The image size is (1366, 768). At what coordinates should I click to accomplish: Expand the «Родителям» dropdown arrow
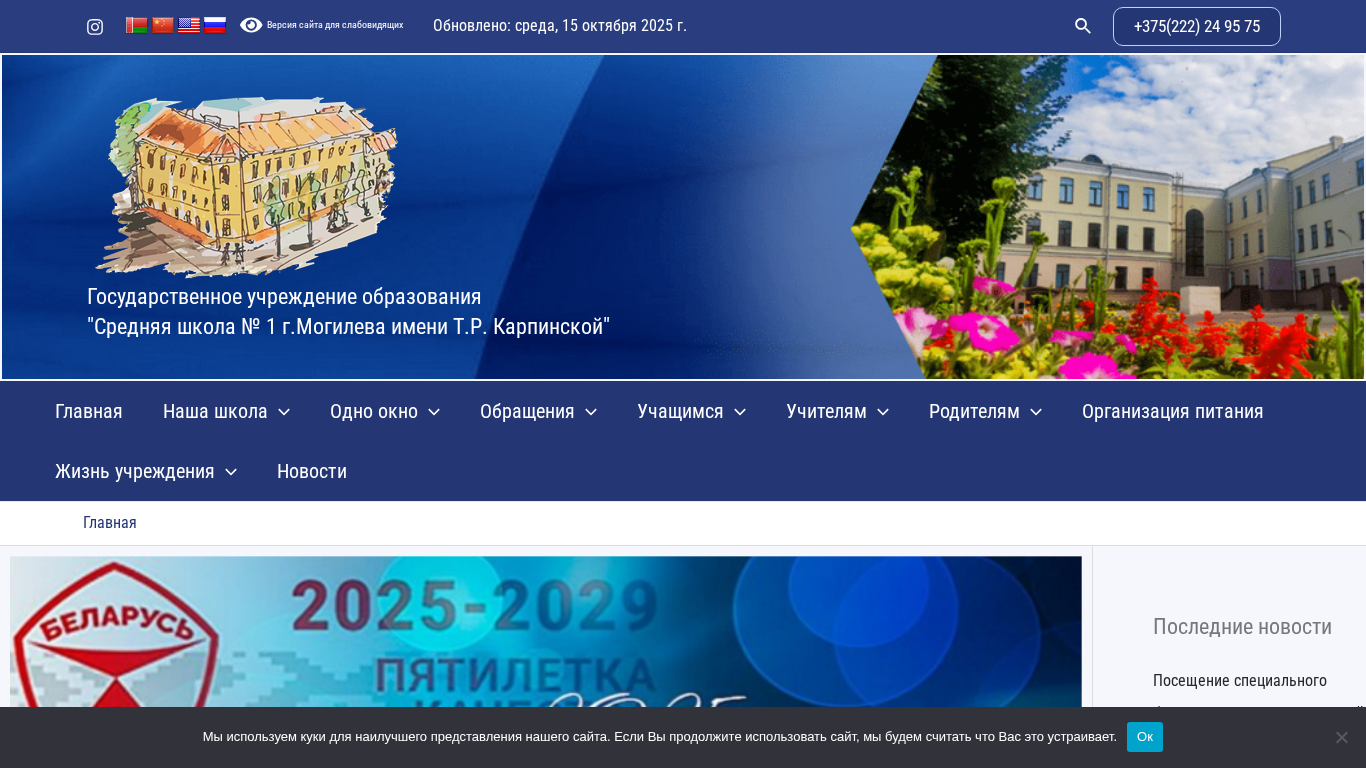point(1036,412)
